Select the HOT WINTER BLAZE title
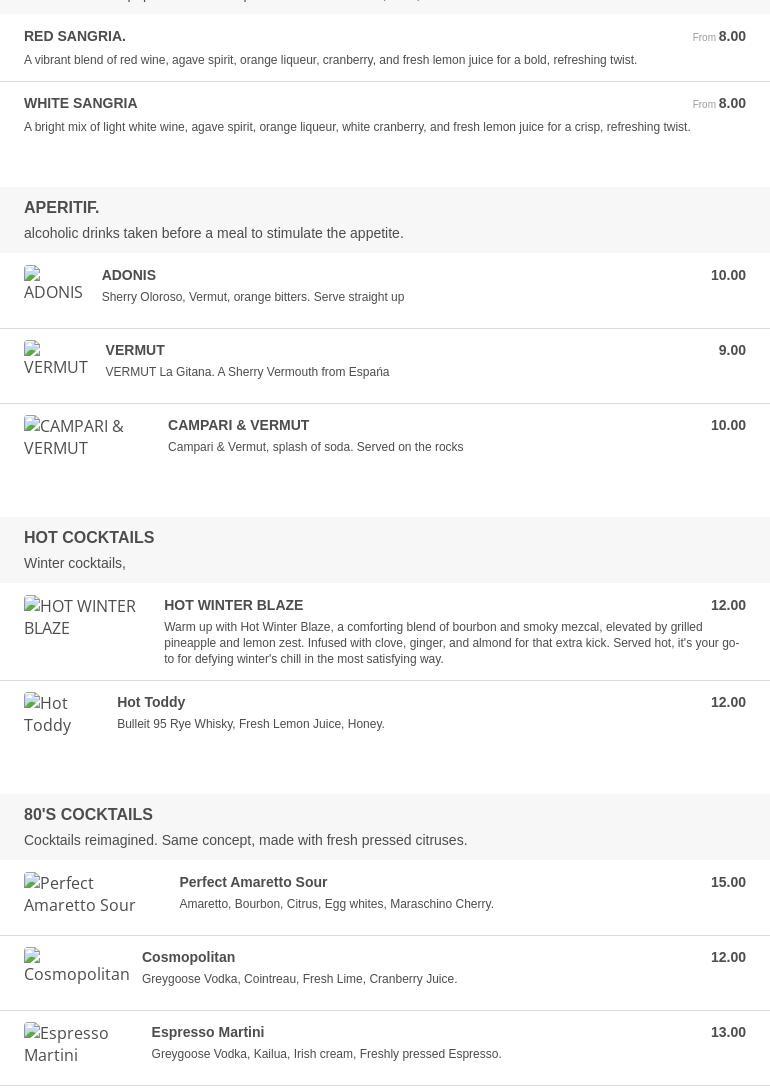 click(x=233, y=605)
